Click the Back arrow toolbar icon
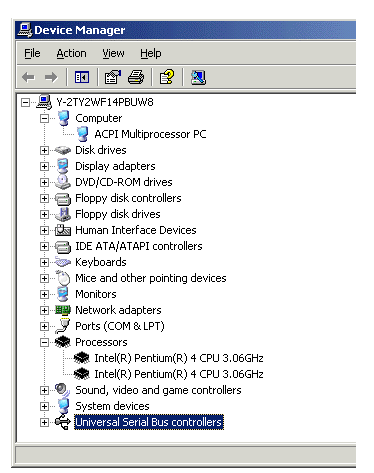 (28, 78)
